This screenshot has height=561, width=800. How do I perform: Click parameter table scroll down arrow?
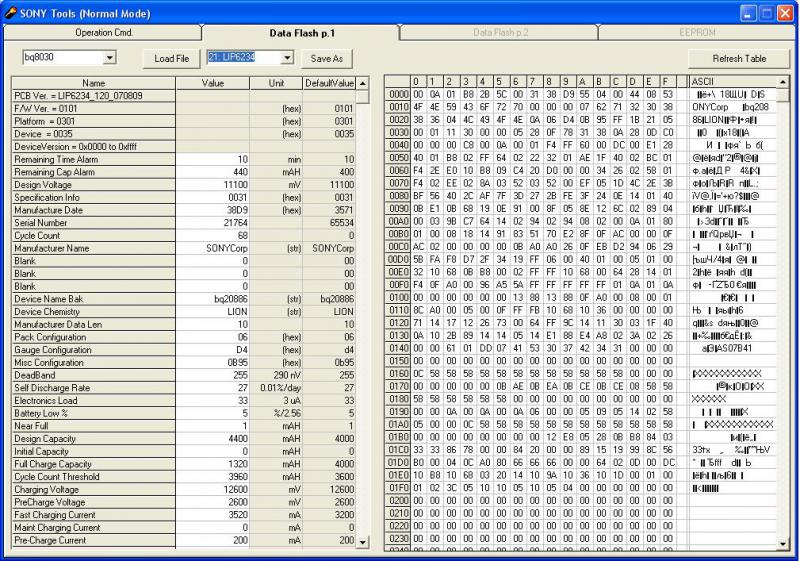(x=362, y=542)
